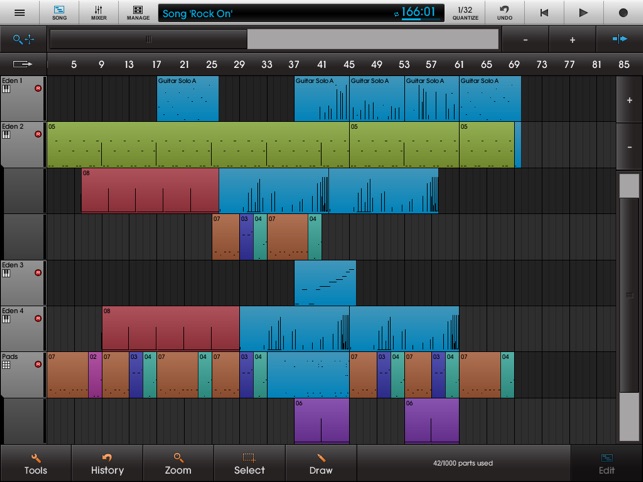
Task: Open the Mixer panel
Action: pyautogui.click(x=98, y=12)
